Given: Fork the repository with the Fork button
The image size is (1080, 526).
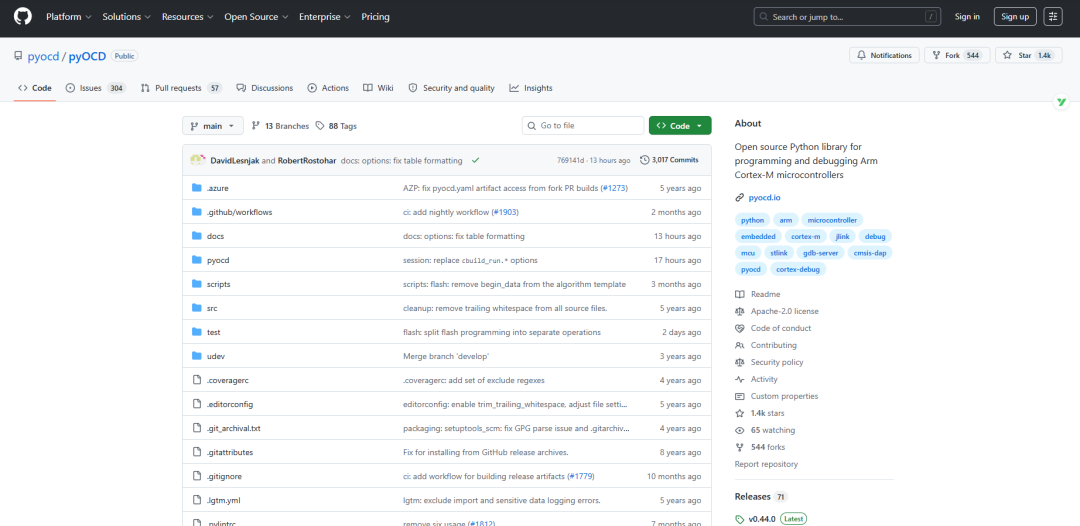Looking at the screenshot, I should (957, 55).
